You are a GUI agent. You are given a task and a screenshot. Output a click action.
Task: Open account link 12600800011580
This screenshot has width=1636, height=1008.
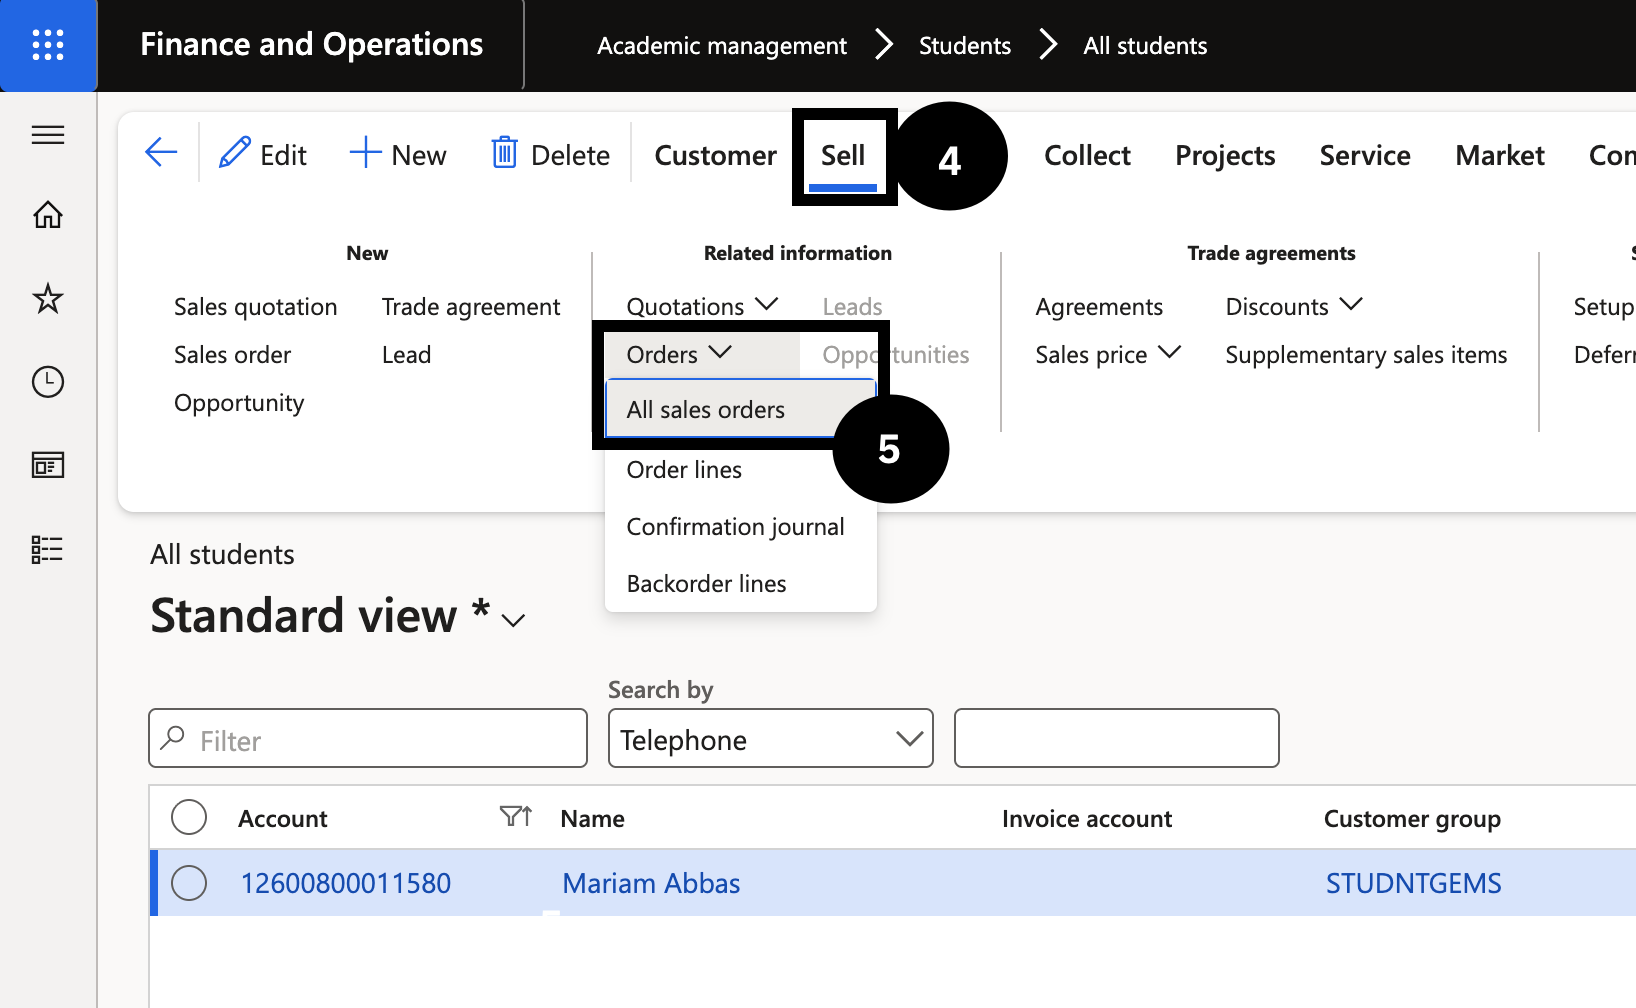(x=345, y=883)
